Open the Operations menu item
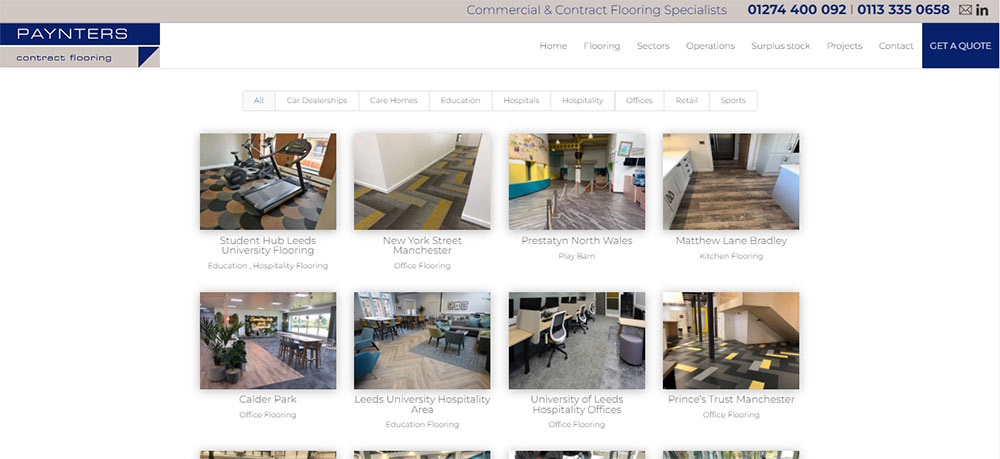Image resolution: width=1000 pixels, height=459 pixels. [710, 46]
